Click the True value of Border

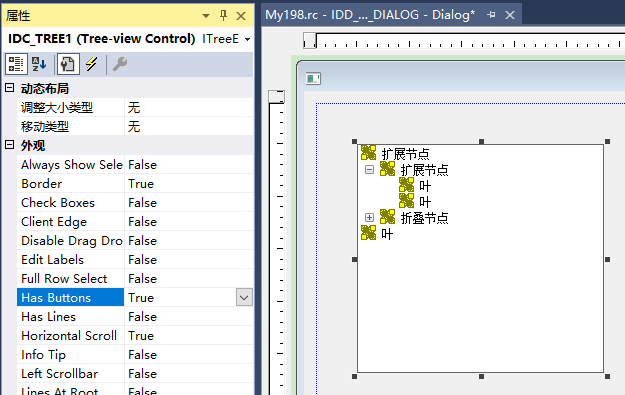[141, 183]
